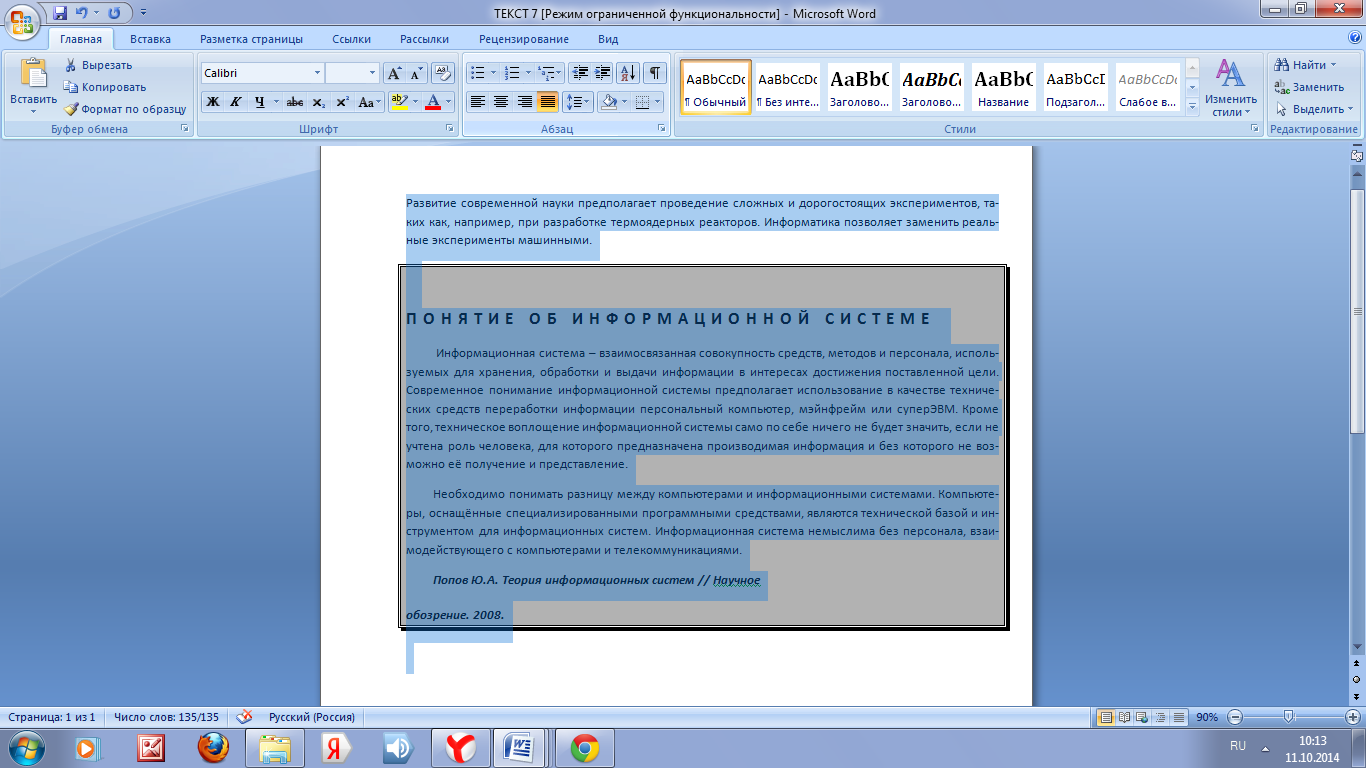Expand the bullets list dropdown arrow
The width and height of the screenshot is (1366, 768).
493,73
